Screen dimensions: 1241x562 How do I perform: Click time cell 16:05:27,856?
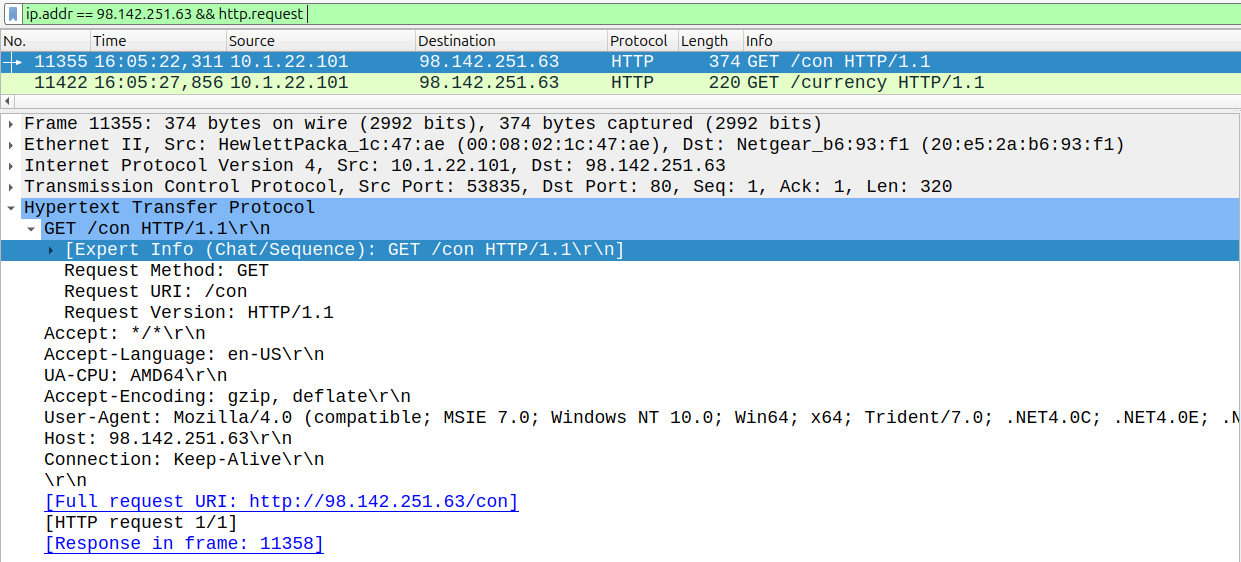[x=159, y=83]
